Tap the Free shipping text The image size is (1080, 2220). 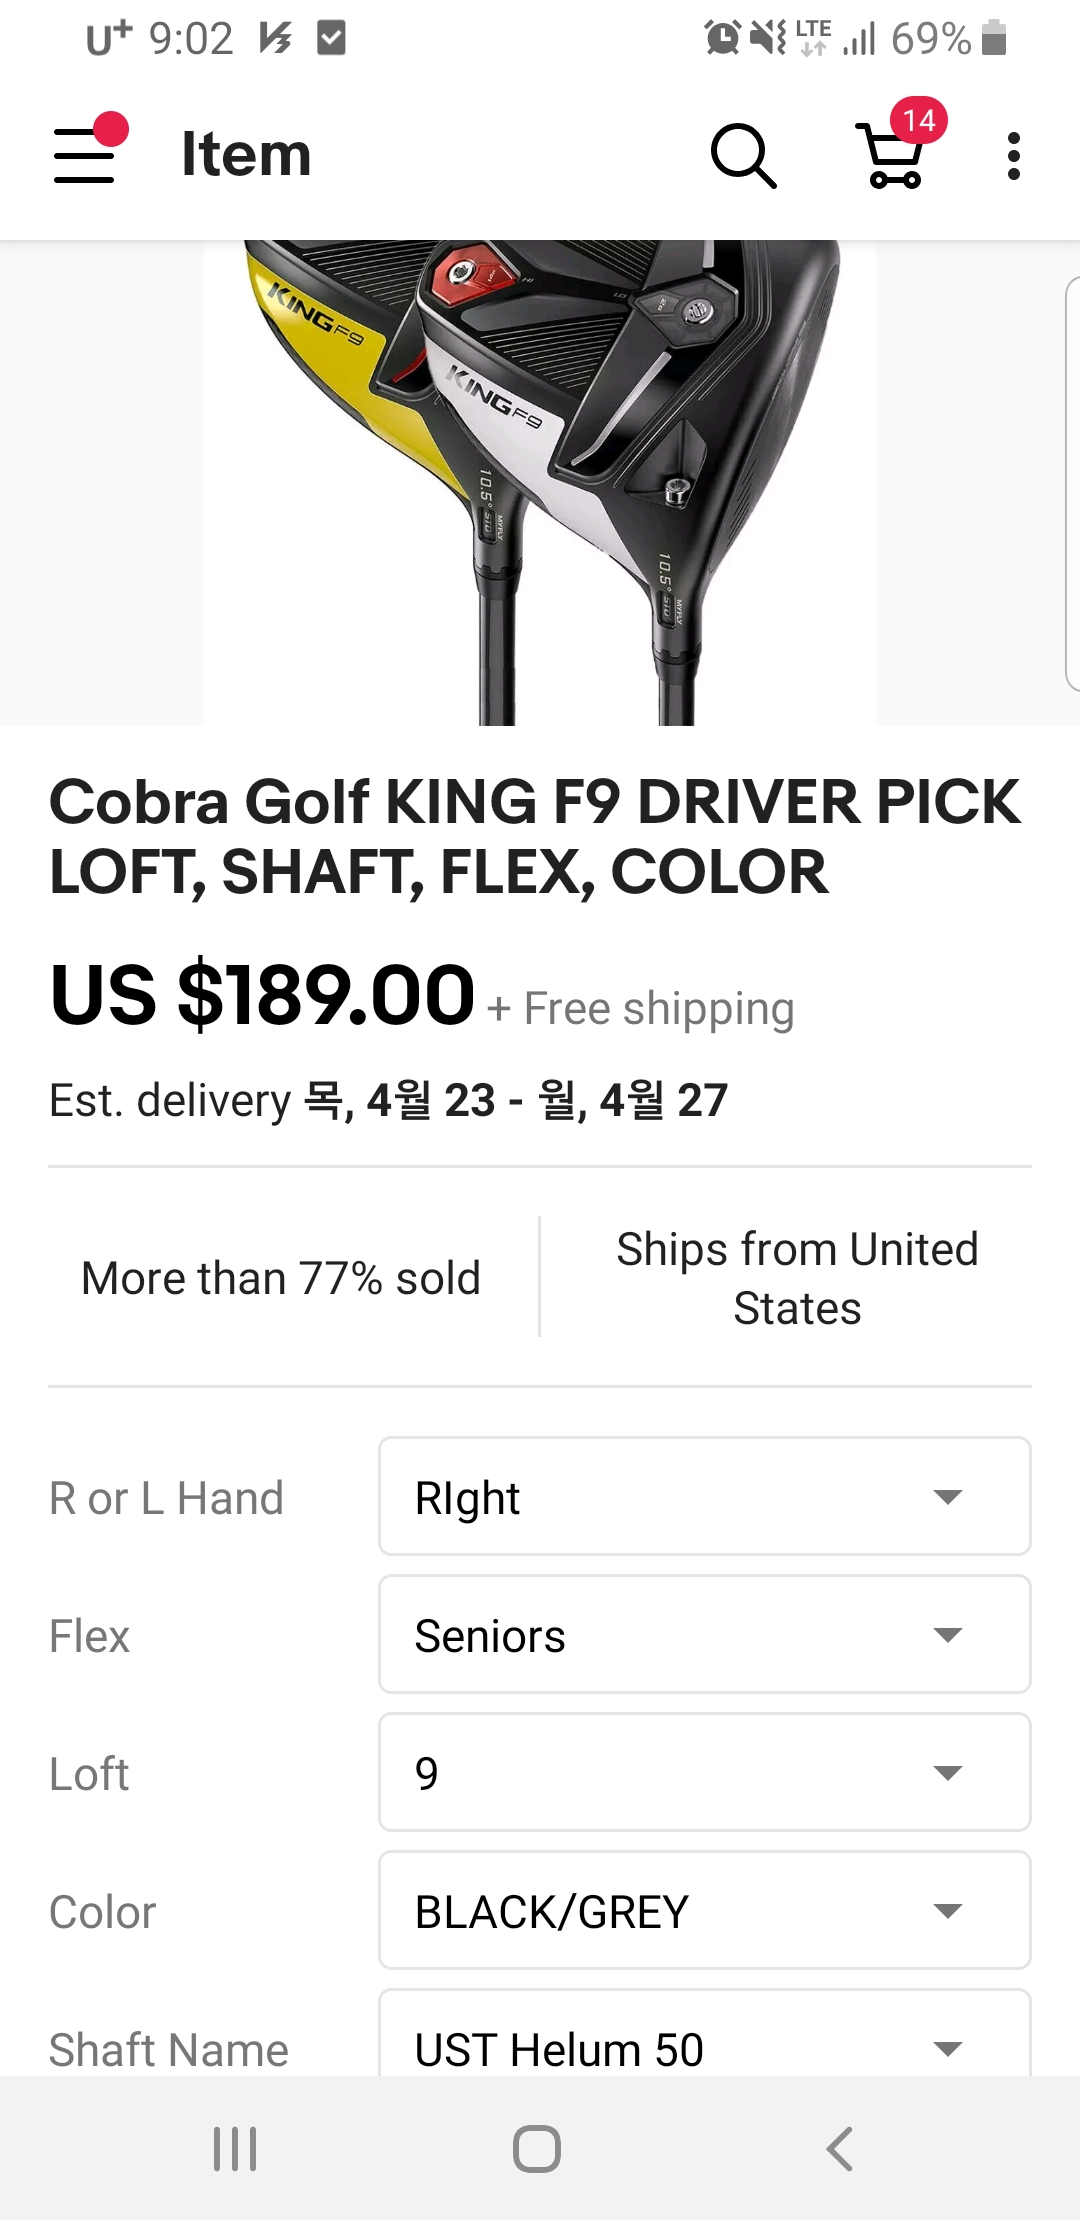point(658,1008)
